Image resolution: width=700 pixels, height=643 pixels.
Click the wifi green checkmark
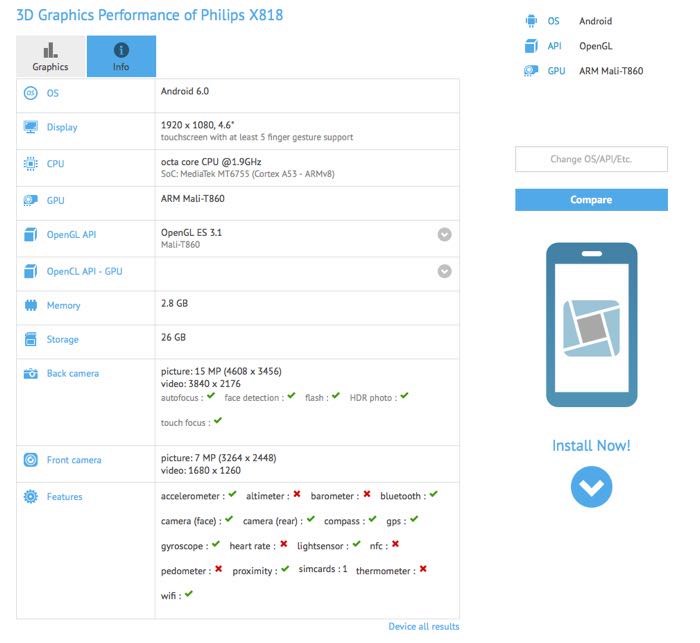pos(189,594)
